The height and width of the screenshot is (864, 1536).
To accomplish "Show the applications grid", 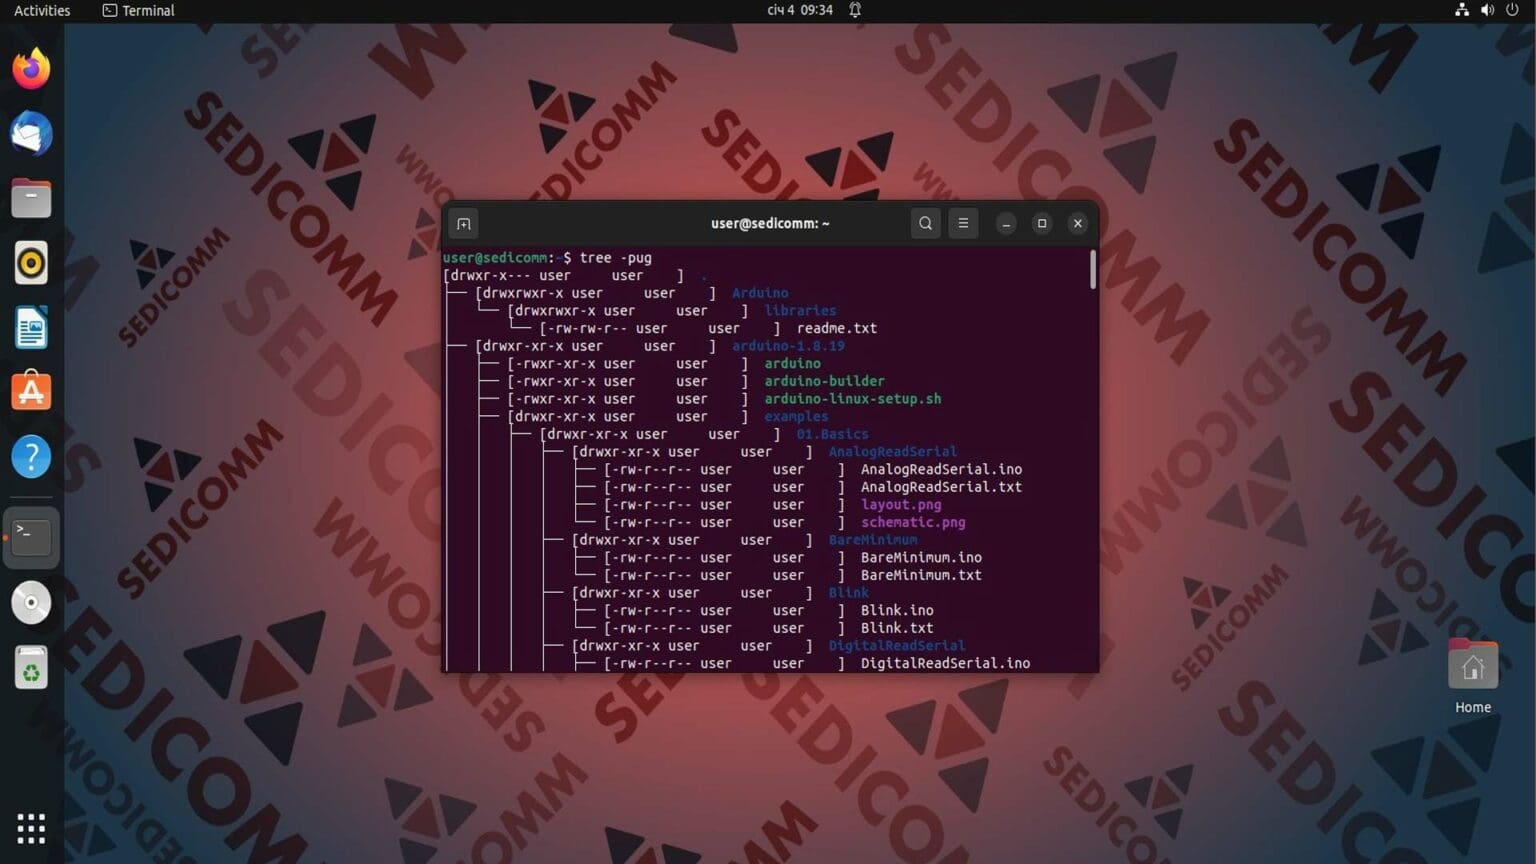I will tap(31, 828).
